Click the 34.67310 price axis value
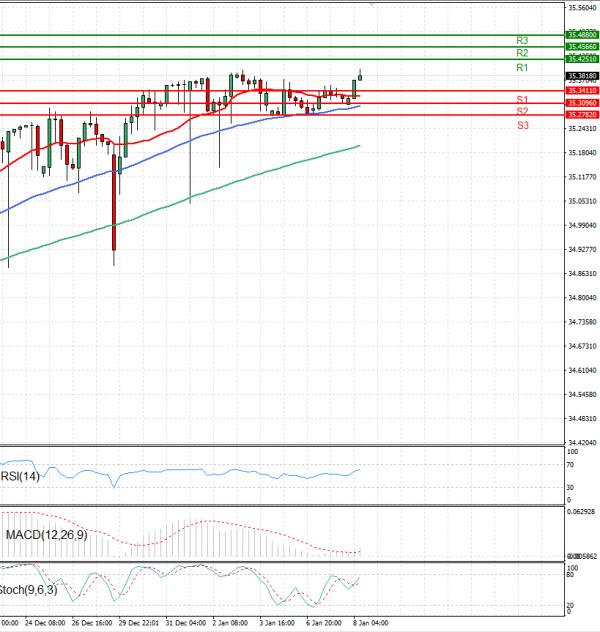This screenshot has height=632, width=600. 582,346
